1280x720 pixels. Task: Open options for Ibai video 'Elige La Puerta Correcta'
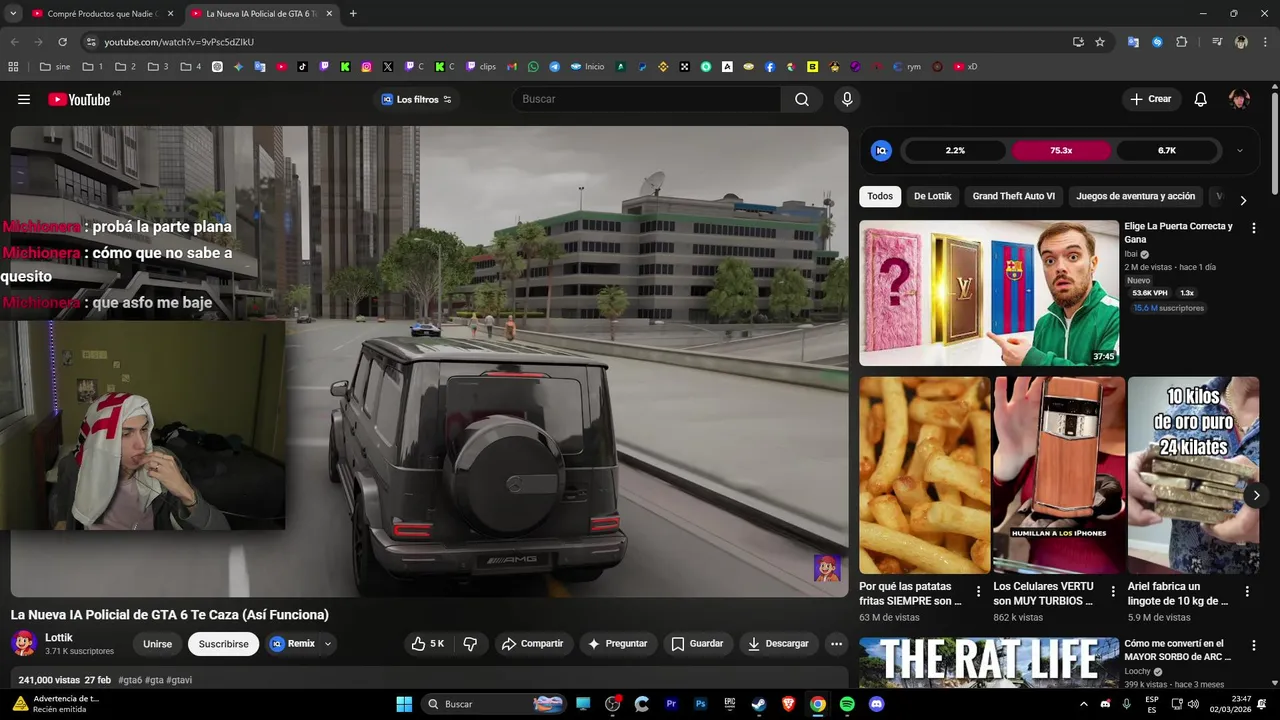point(1254,228)
